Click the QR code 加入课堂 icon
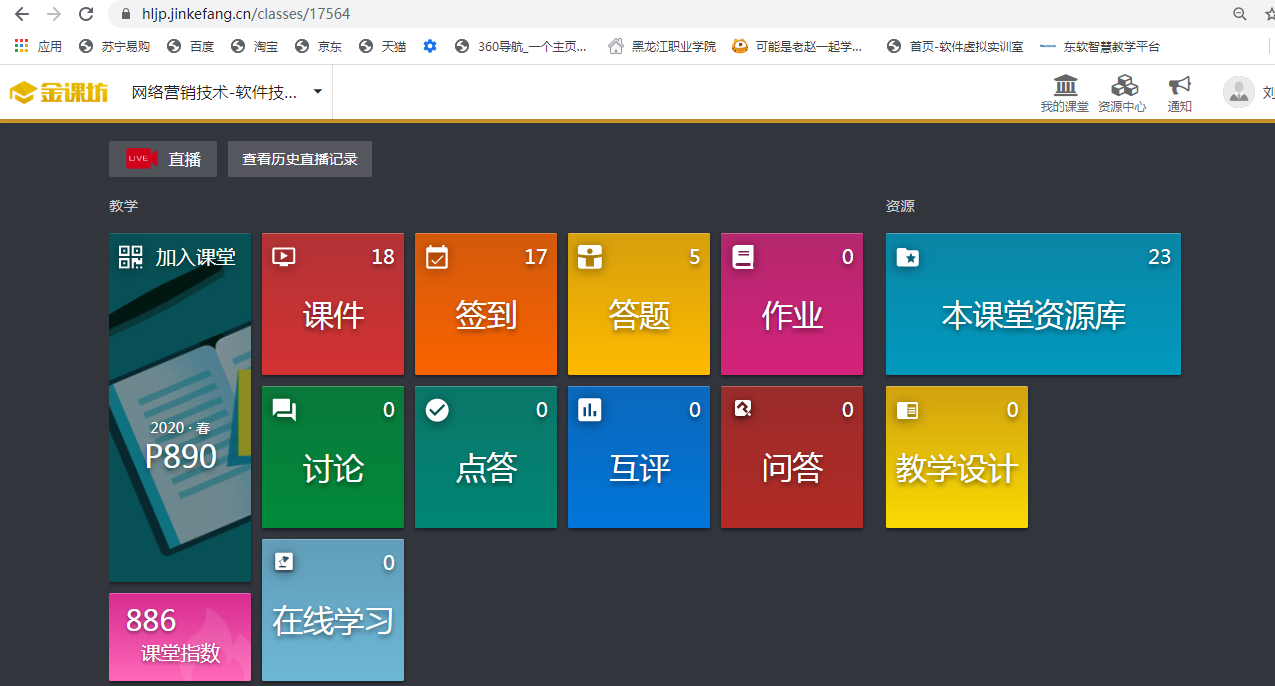This screenshot has height=686, width=1275. coord(131,257)
